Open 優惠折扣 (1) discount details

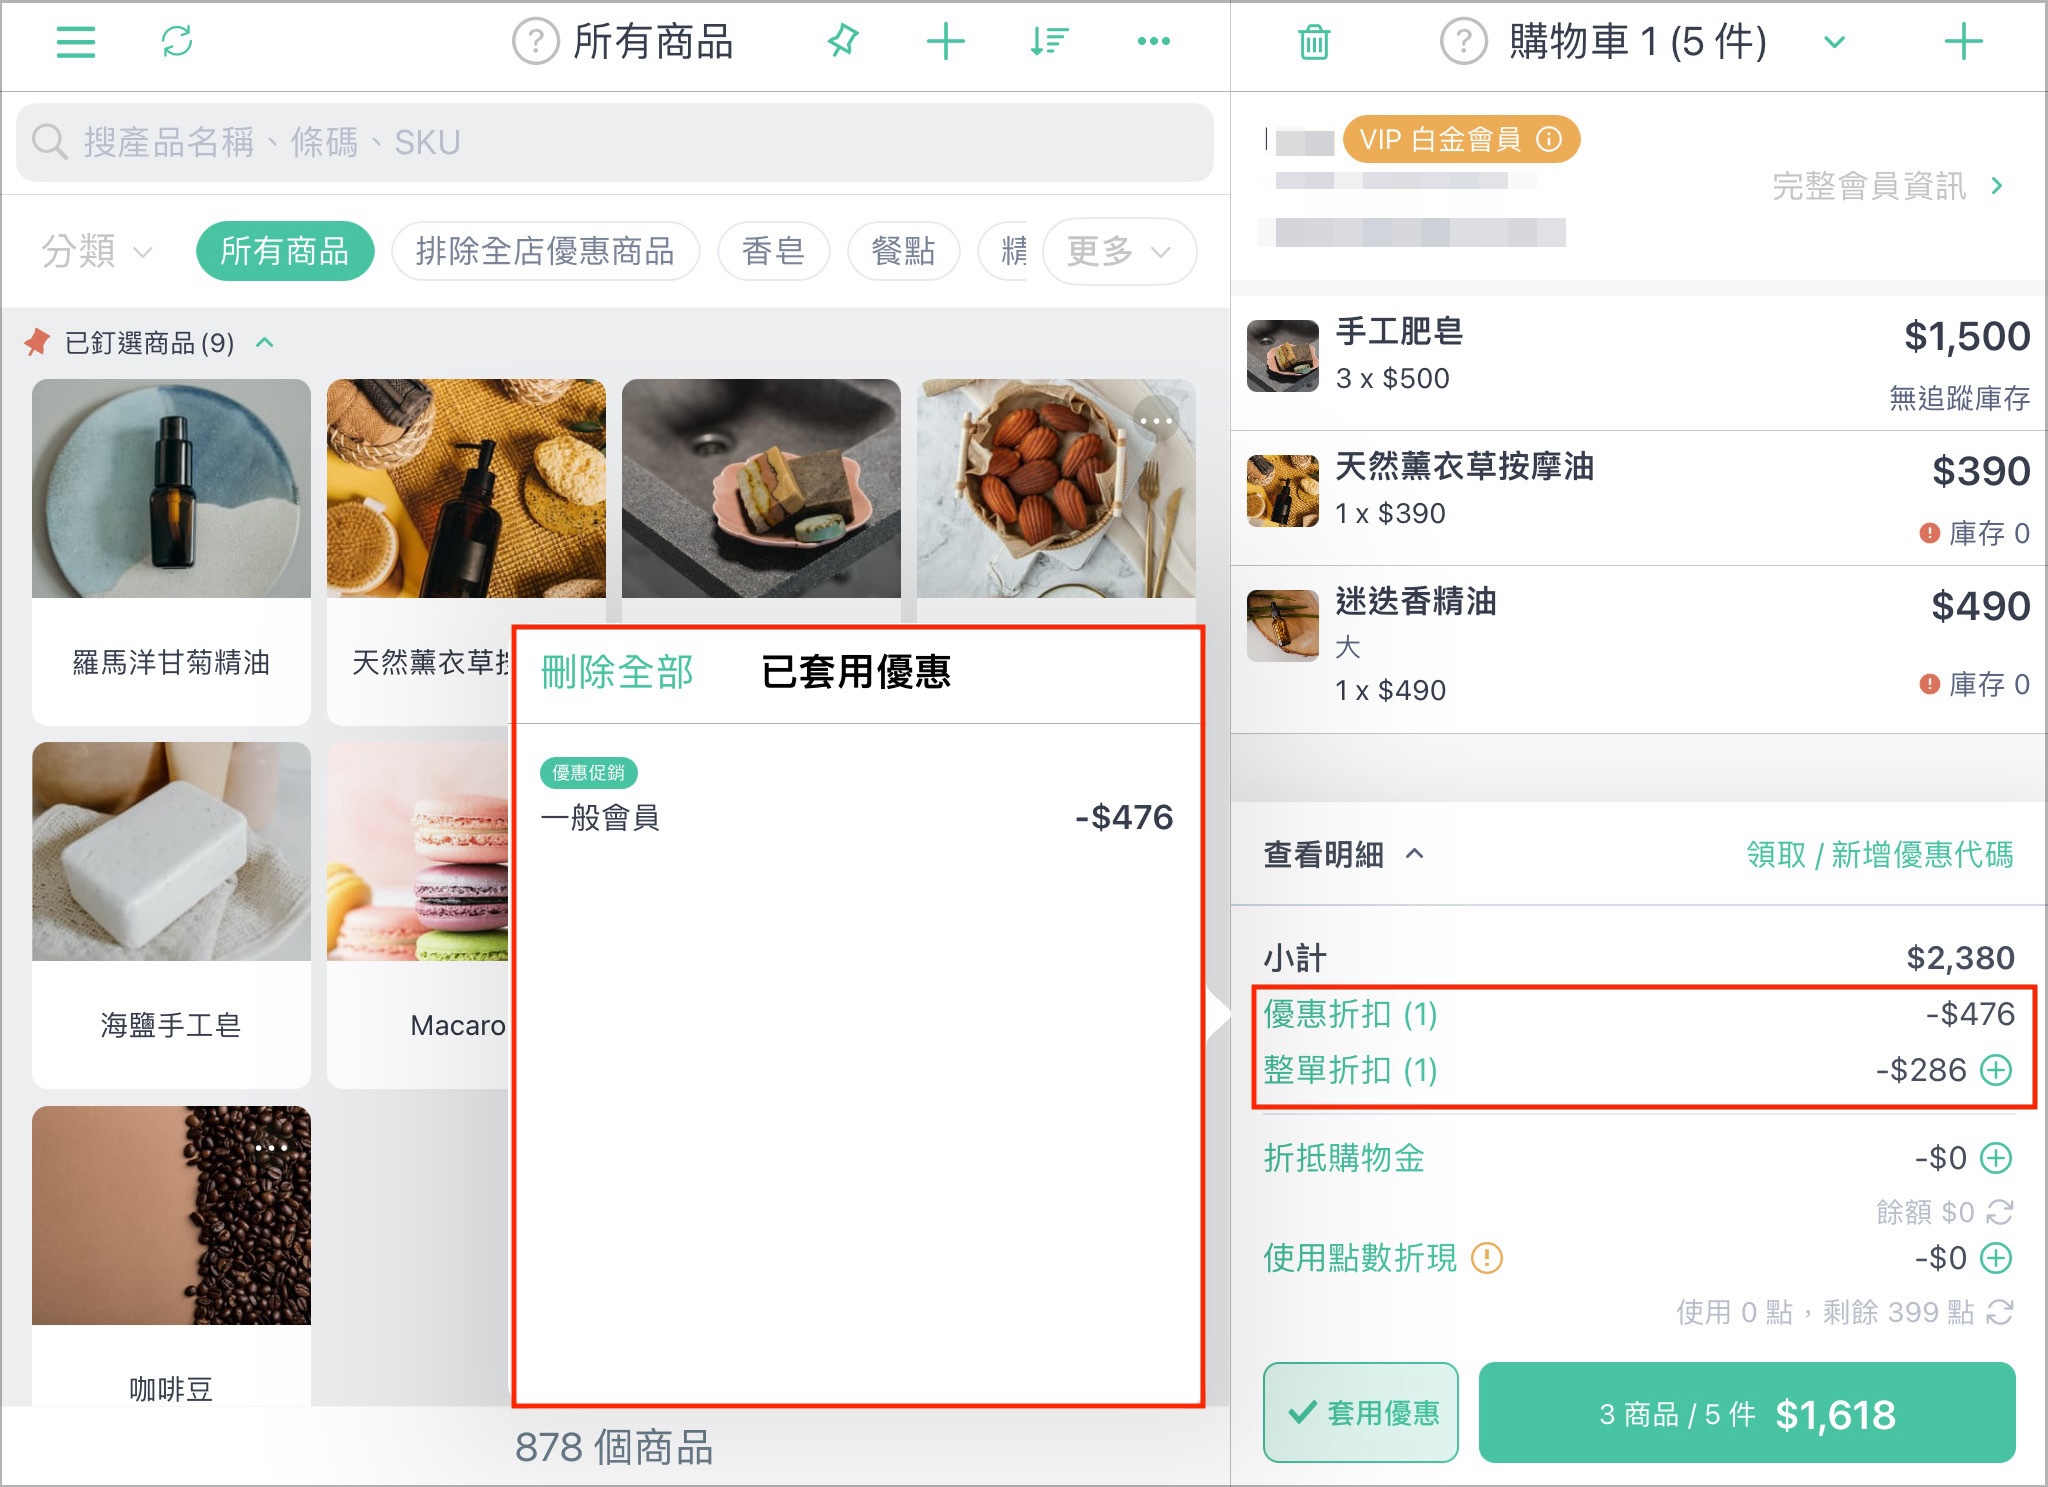(1351, 1014)
